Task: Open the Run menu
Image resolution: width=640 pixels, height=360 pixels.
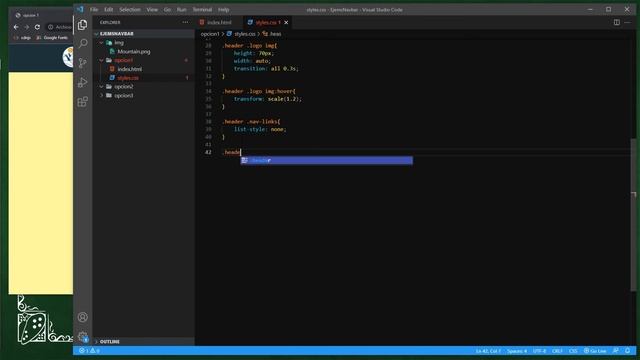Action: point(182,9)
